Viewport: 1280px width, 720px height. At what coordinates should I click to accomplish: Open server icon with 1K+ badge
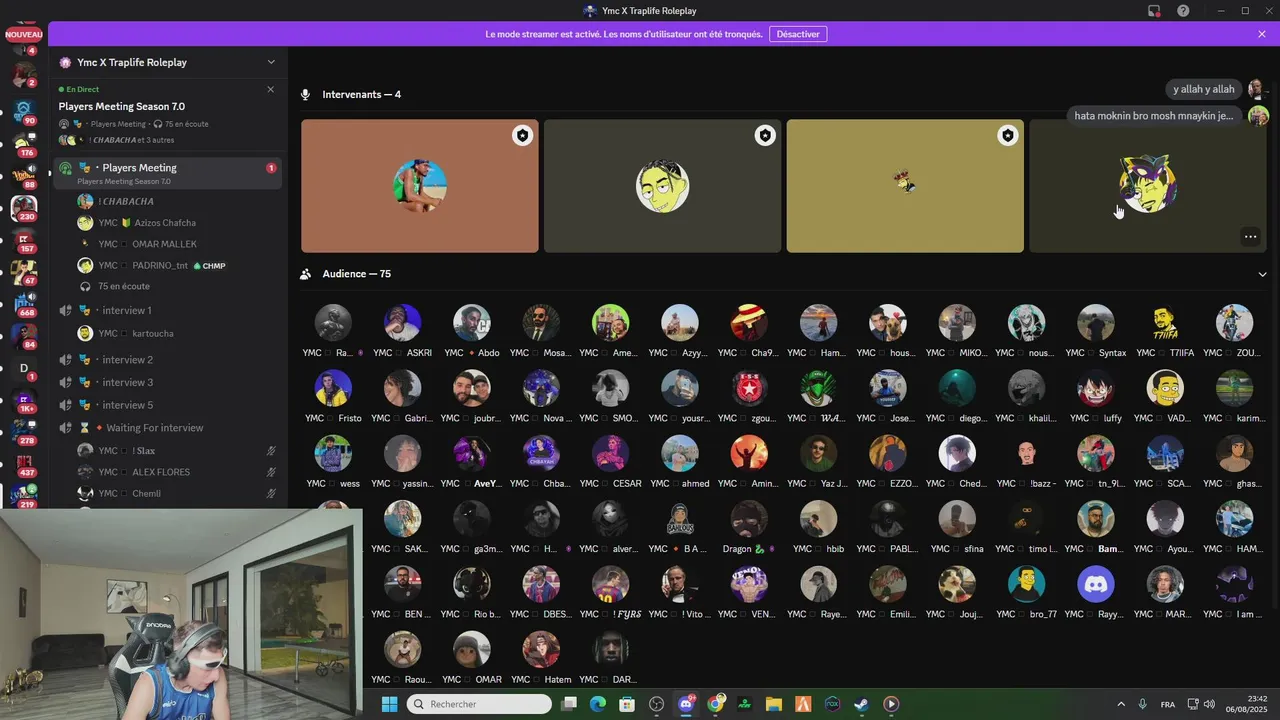pos(24,400)
